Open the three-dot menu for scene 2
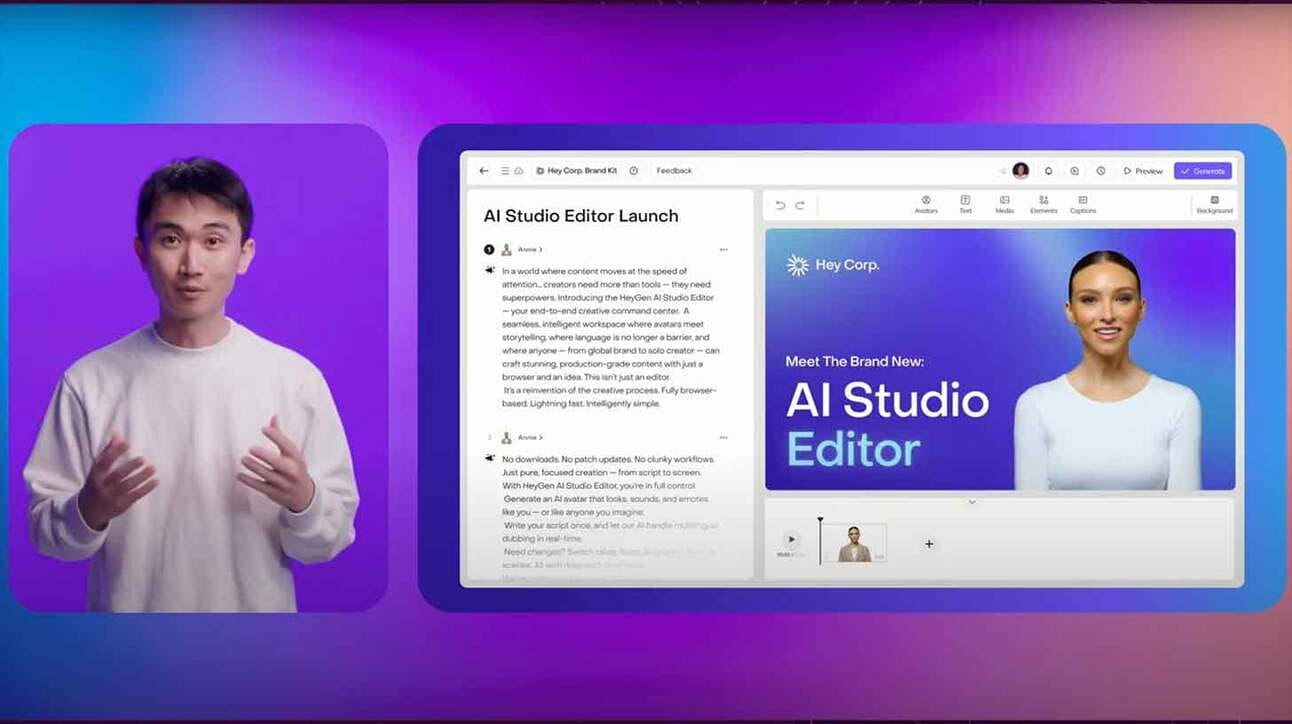 click(x=723, y=437)
